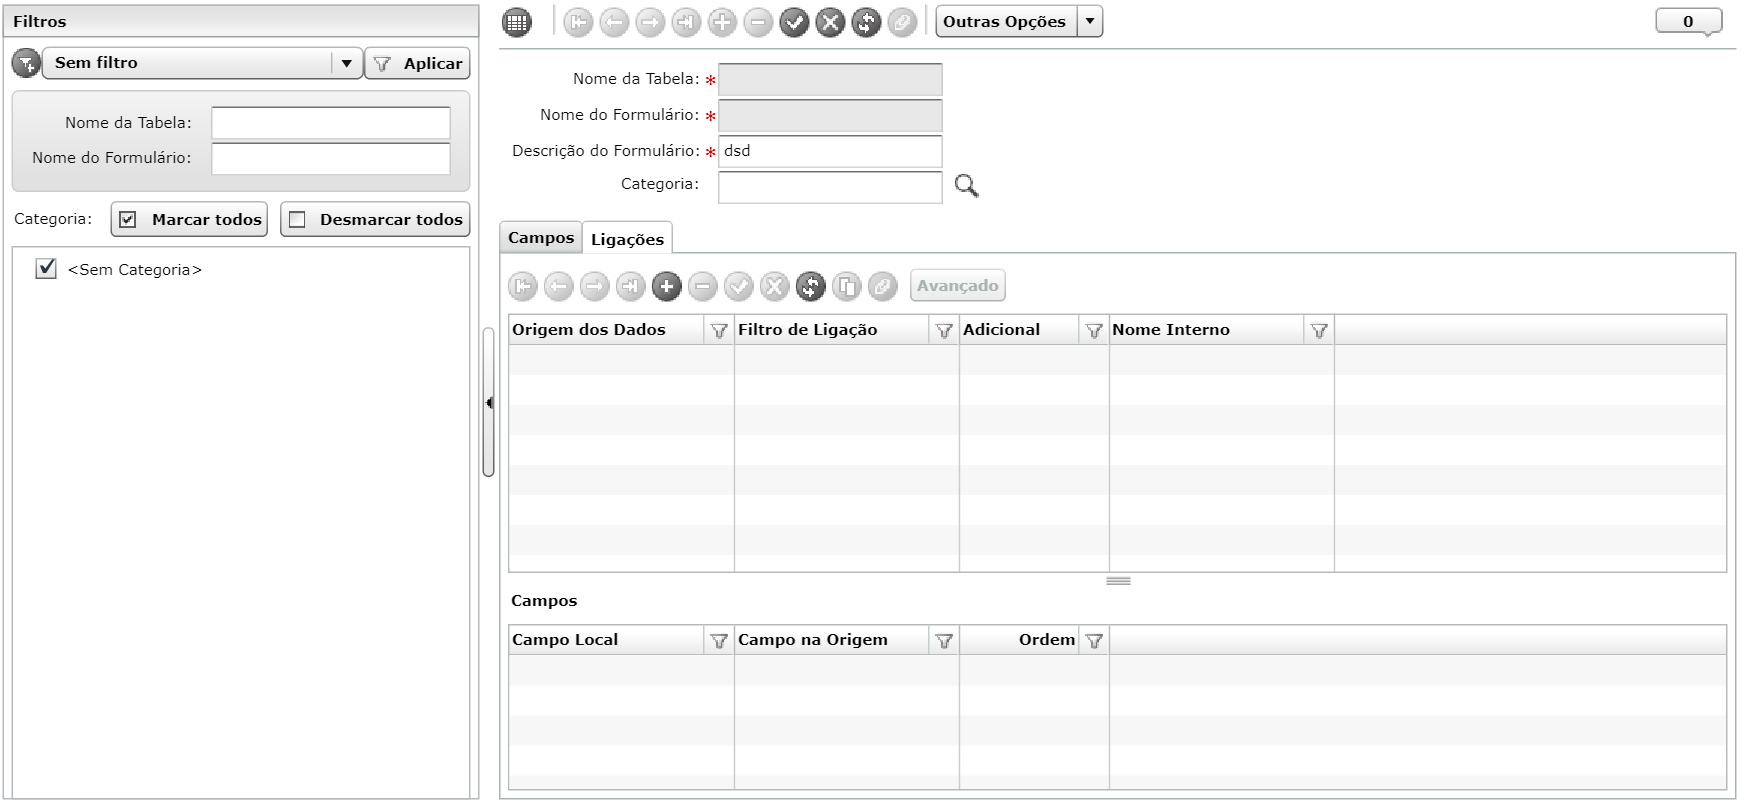The width and height of the screenshot is (1741, 806).
Task: Click the form Nome do Formulário field
Action: (x=830, y=115)
